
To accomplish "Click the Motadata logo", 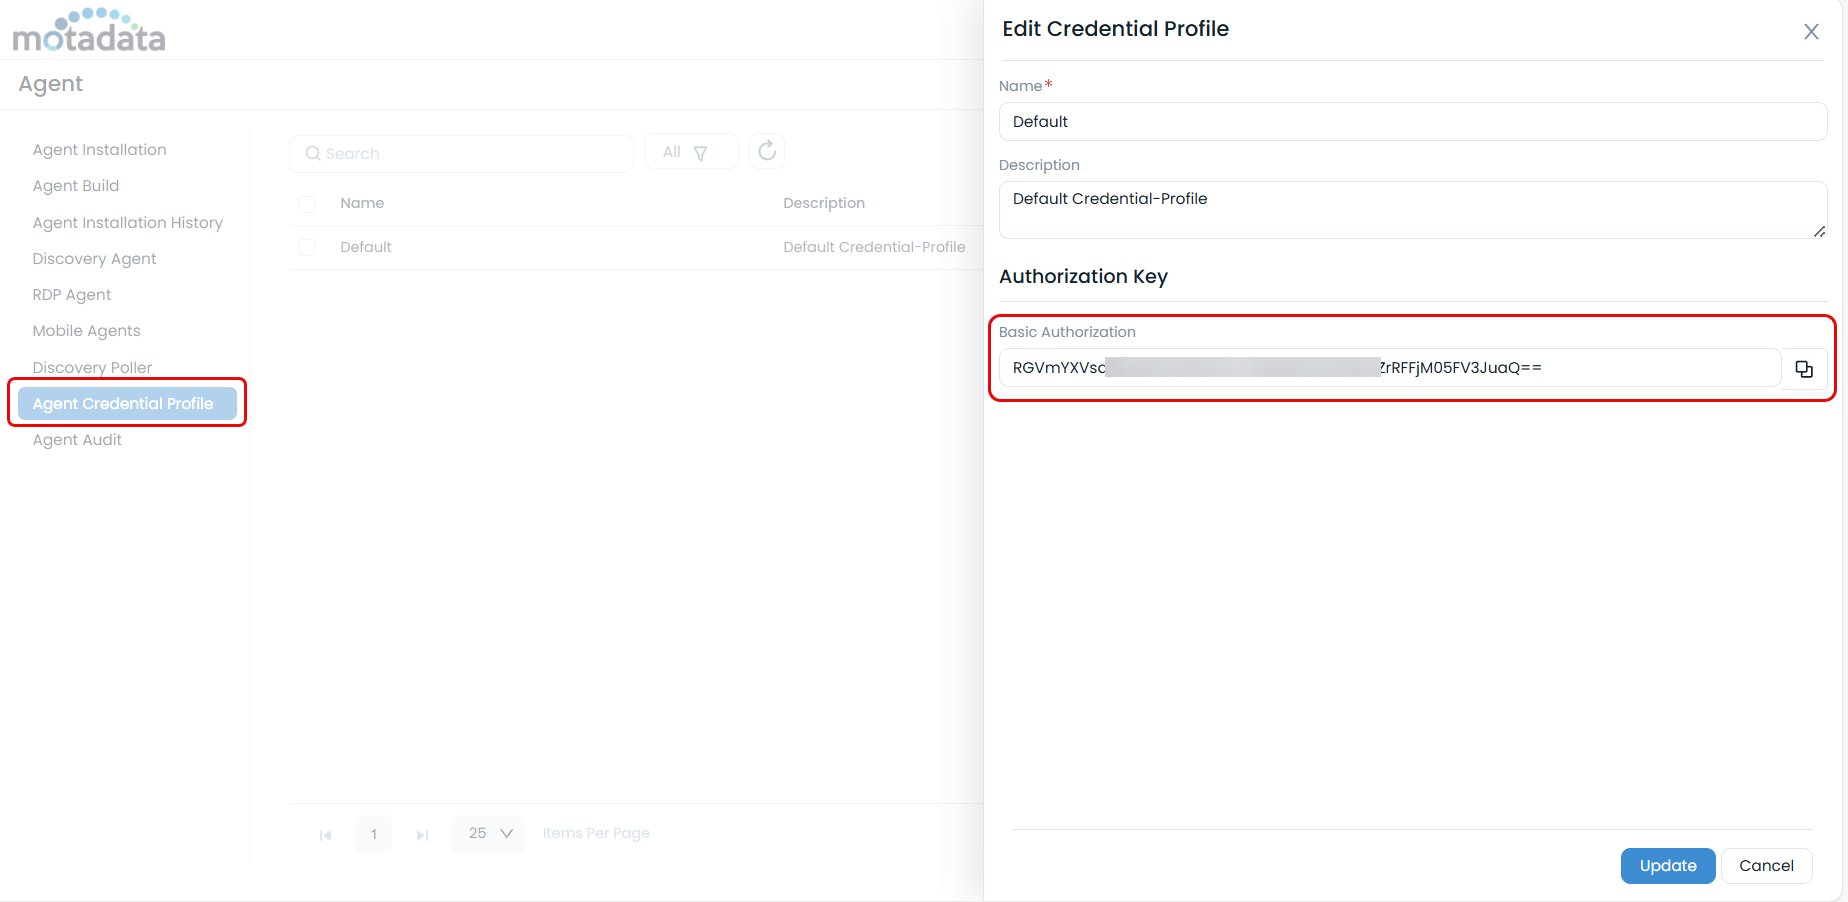I will tap(89, 31).
